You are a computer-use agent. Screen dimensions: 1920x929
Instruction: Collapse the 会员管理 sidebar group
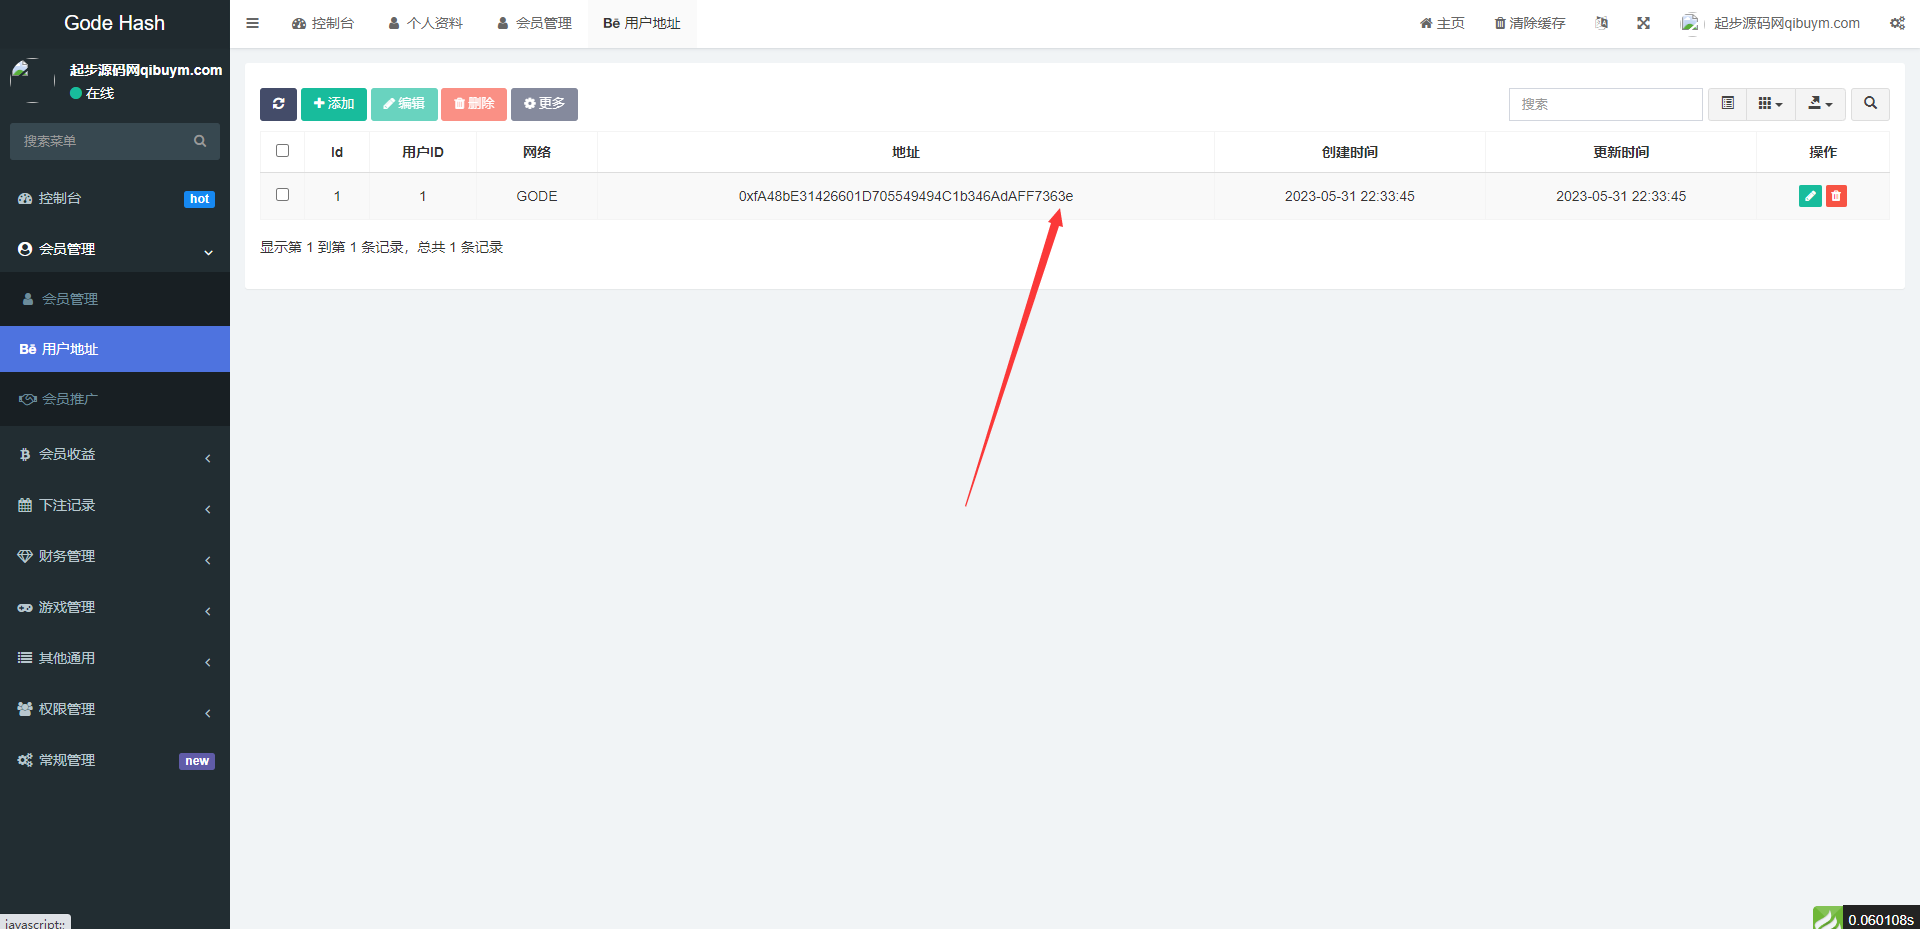pyautogui.click(x=115, y=249)
